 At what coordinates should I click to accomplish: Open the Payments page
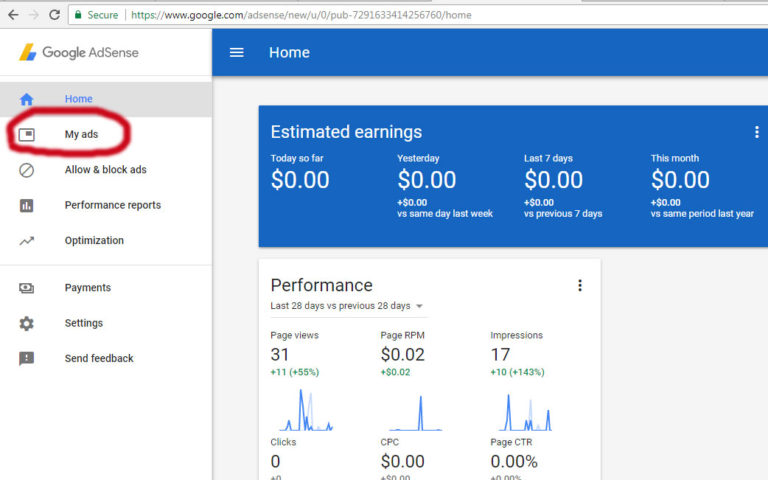point(106,288)
